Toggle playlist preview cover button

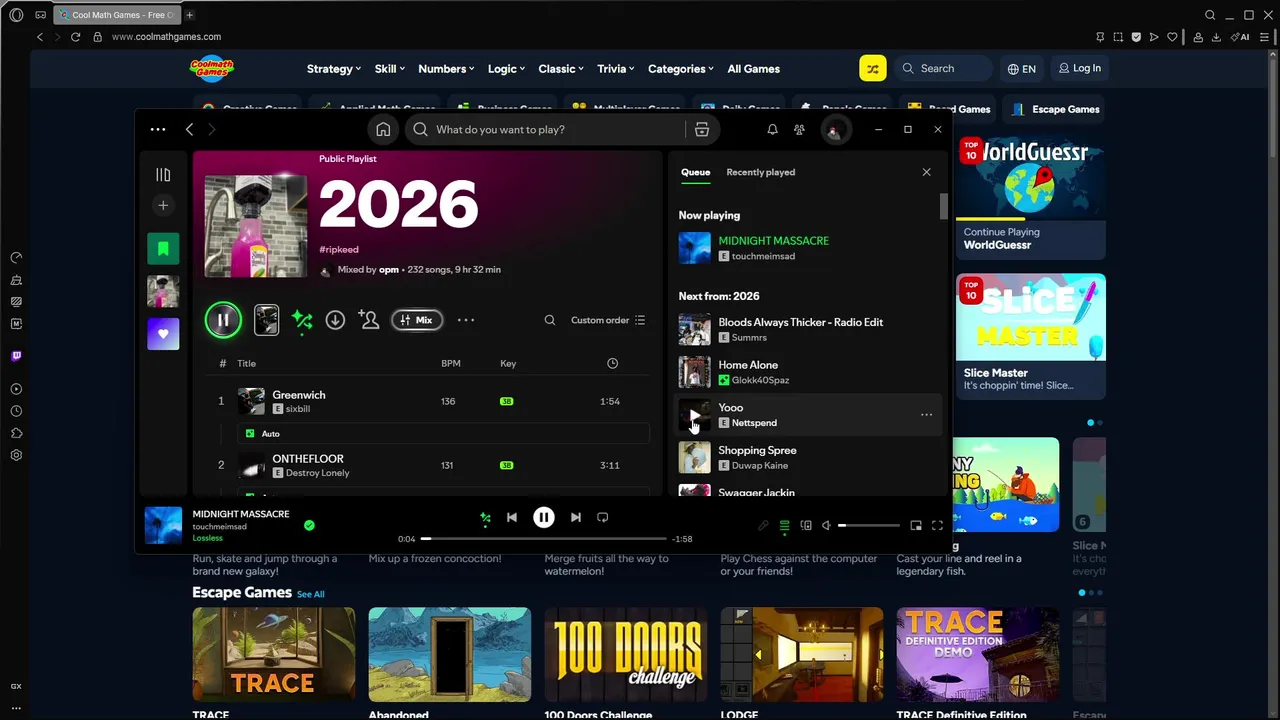pyautogui.click(x=266, y=320)
